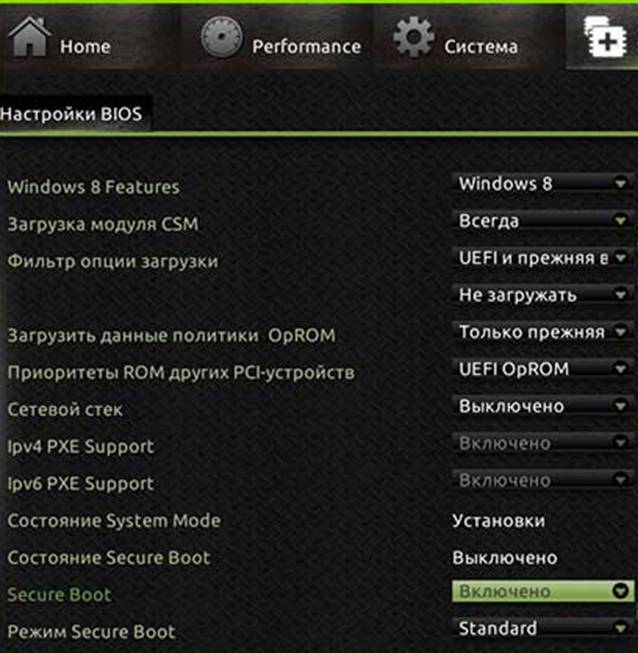Select the Настройки BIOS tab
This screenshot has height=653, width=638.
pyautogui.click(x=72, y=114)
